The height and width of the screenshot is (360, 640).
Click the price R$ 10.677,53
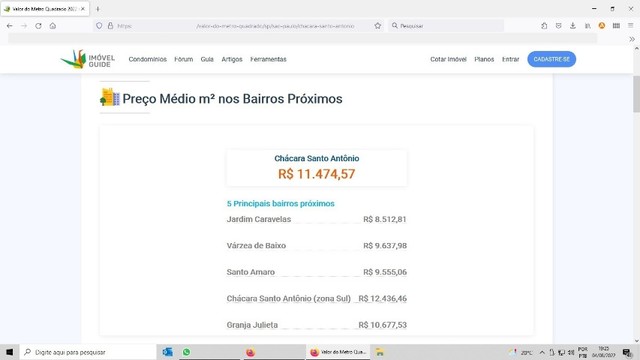(382, 325)
